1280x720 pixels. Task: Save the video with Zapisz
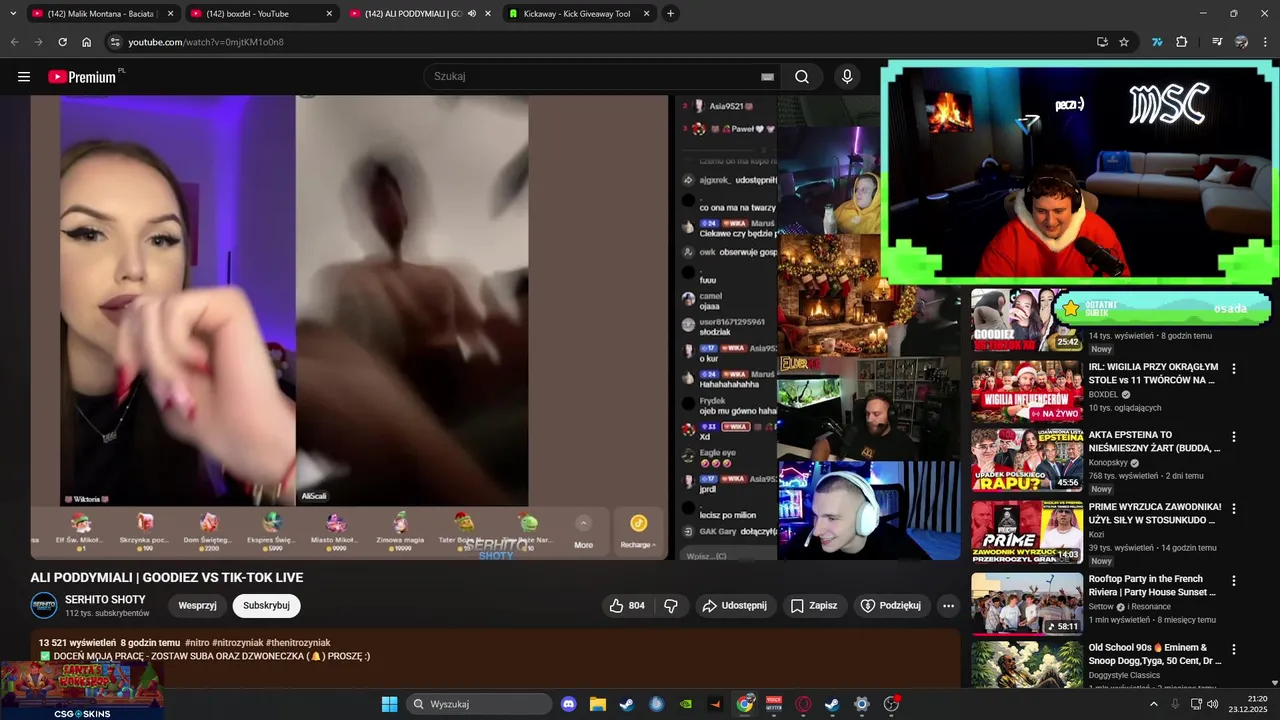[x=813, y=605]
